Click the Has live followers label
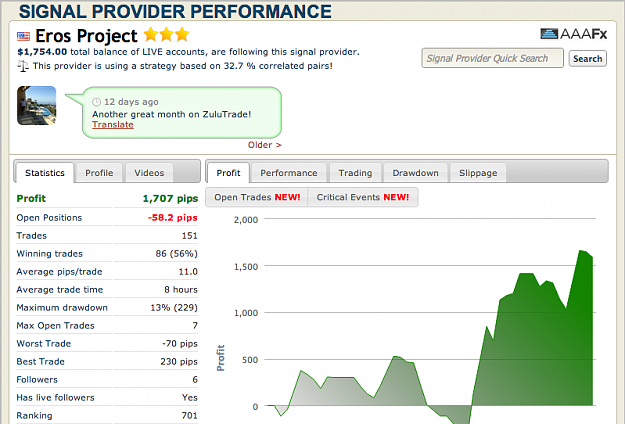The image size is (625, 424). click(x=55, y=397)
